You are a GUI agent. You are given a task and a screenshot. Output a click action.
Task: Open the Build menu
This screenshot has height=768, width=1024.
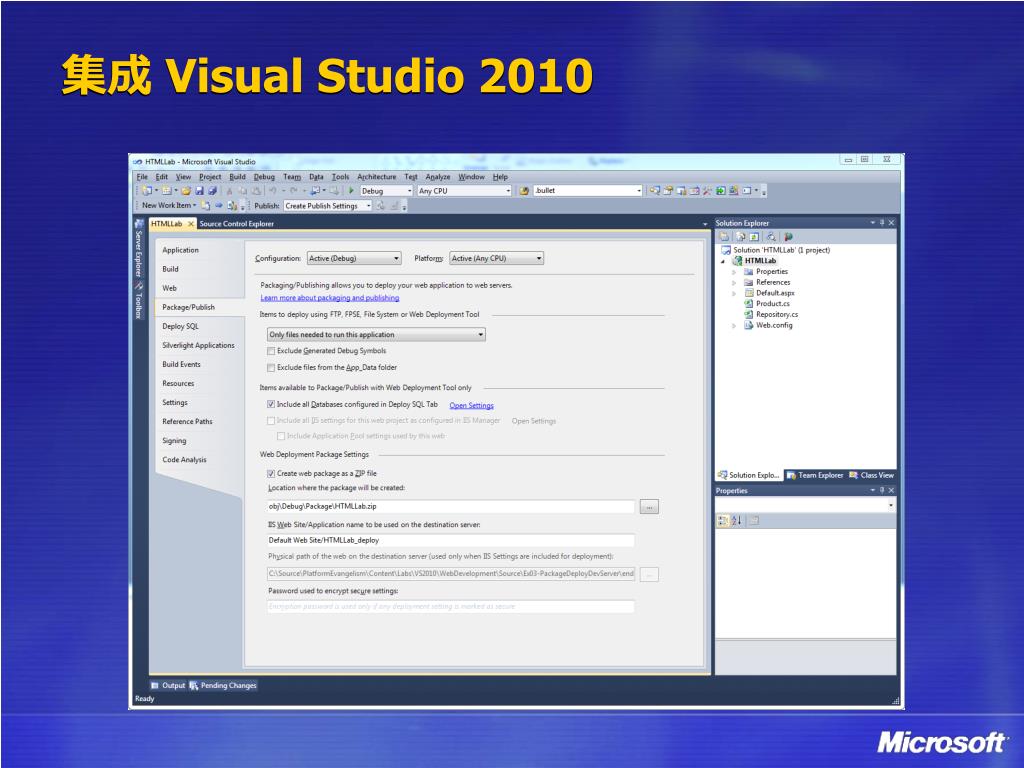pyautogui.click(x=237, y=177)
